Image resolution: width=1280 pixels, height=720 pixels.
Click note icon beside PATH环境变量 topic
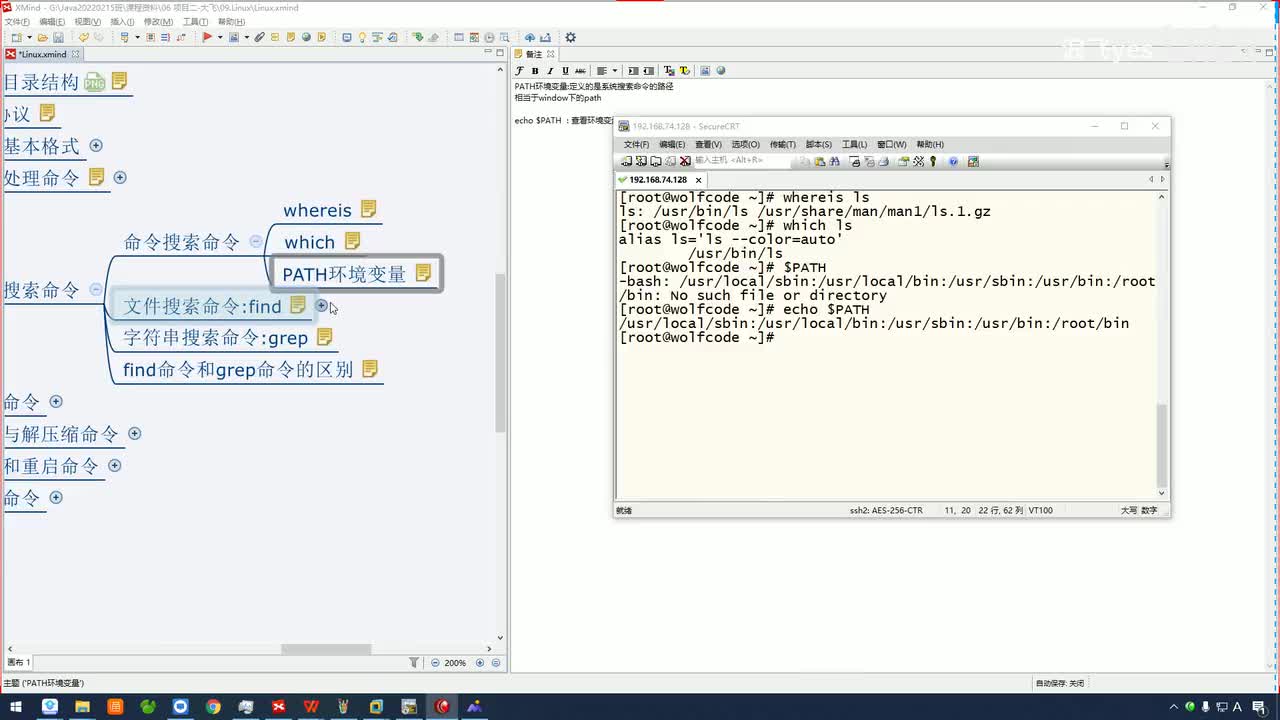click(423, 273)
